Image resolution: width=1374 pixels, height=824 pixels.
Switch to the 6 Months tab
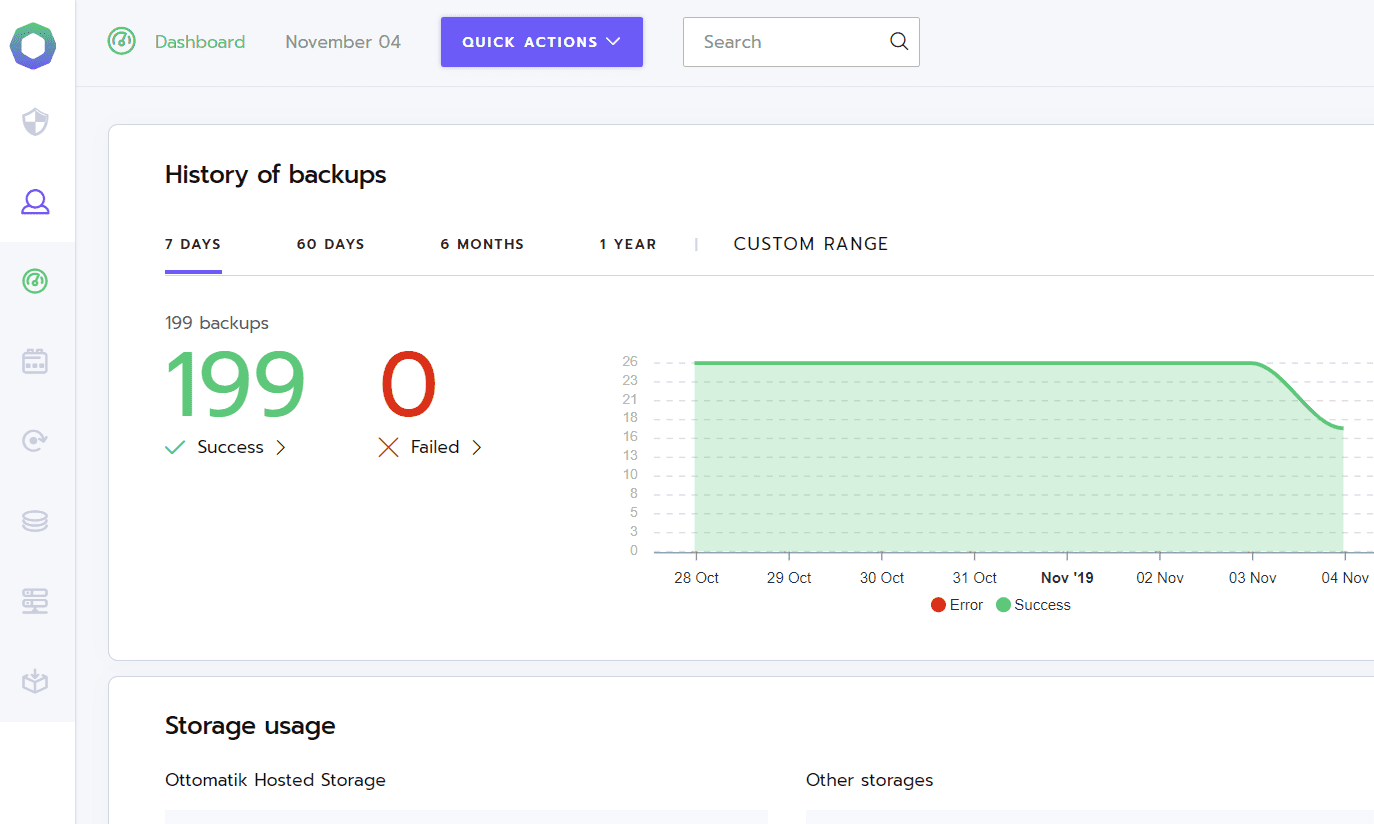(x=482, y=244)
